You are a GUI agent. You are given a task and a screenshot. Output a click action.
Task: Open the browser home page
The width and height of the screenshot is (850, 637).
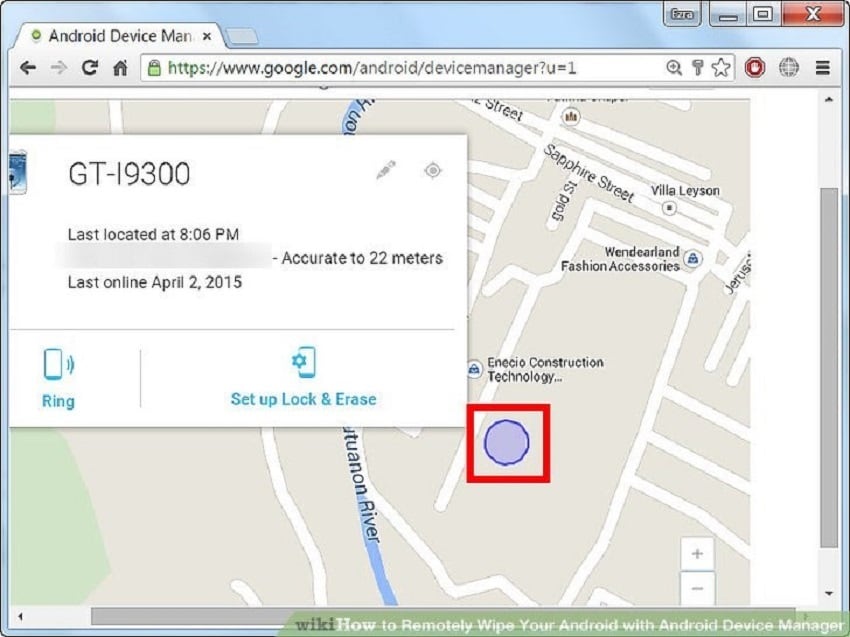point(120,68)
